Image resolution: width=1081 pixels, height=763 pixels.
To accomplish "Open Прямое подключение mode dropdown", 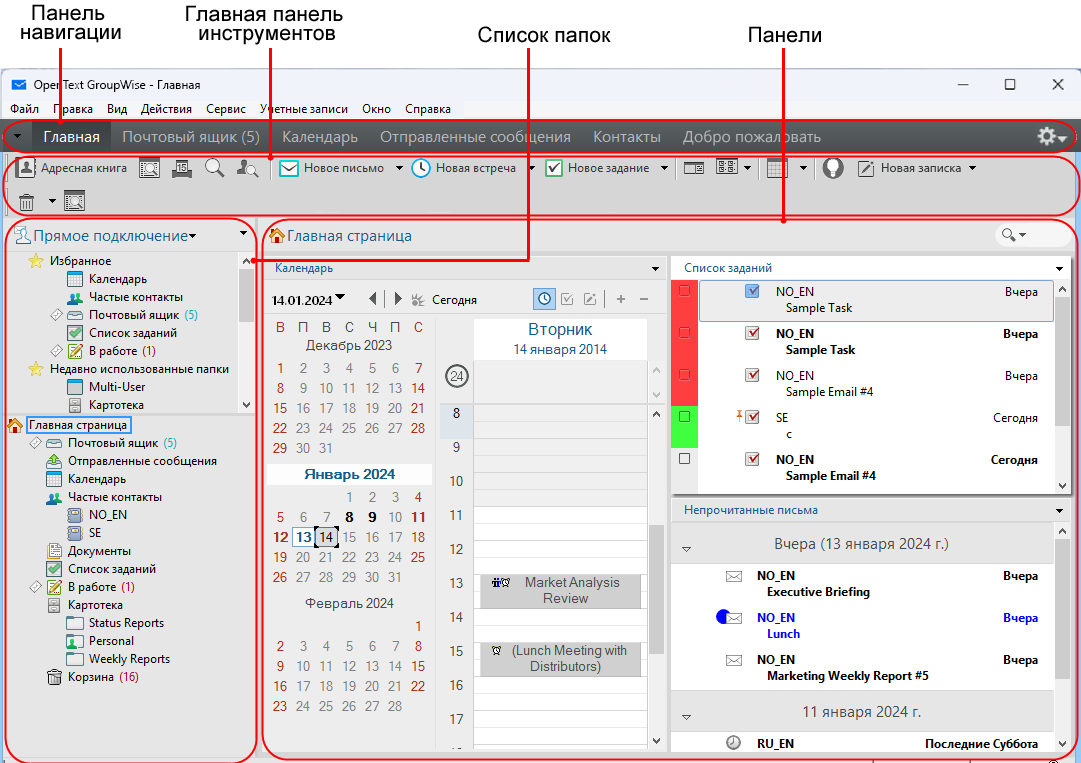I will [x=192, y=236].
